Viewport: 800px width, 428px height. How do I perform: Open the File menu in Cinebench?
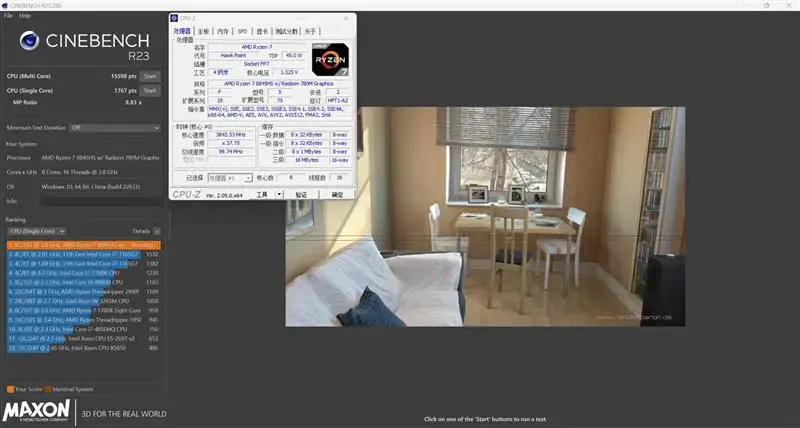pyautogui.click(x=8, y=16)
